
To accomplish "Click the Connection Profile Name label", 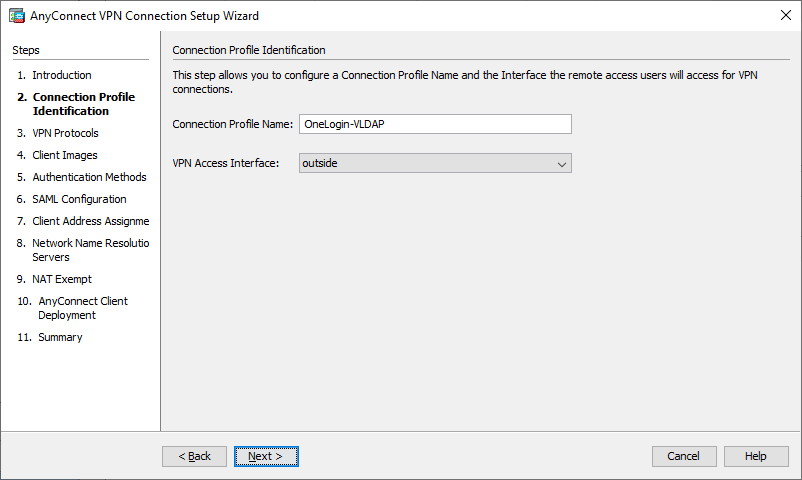I will point(233,124).
